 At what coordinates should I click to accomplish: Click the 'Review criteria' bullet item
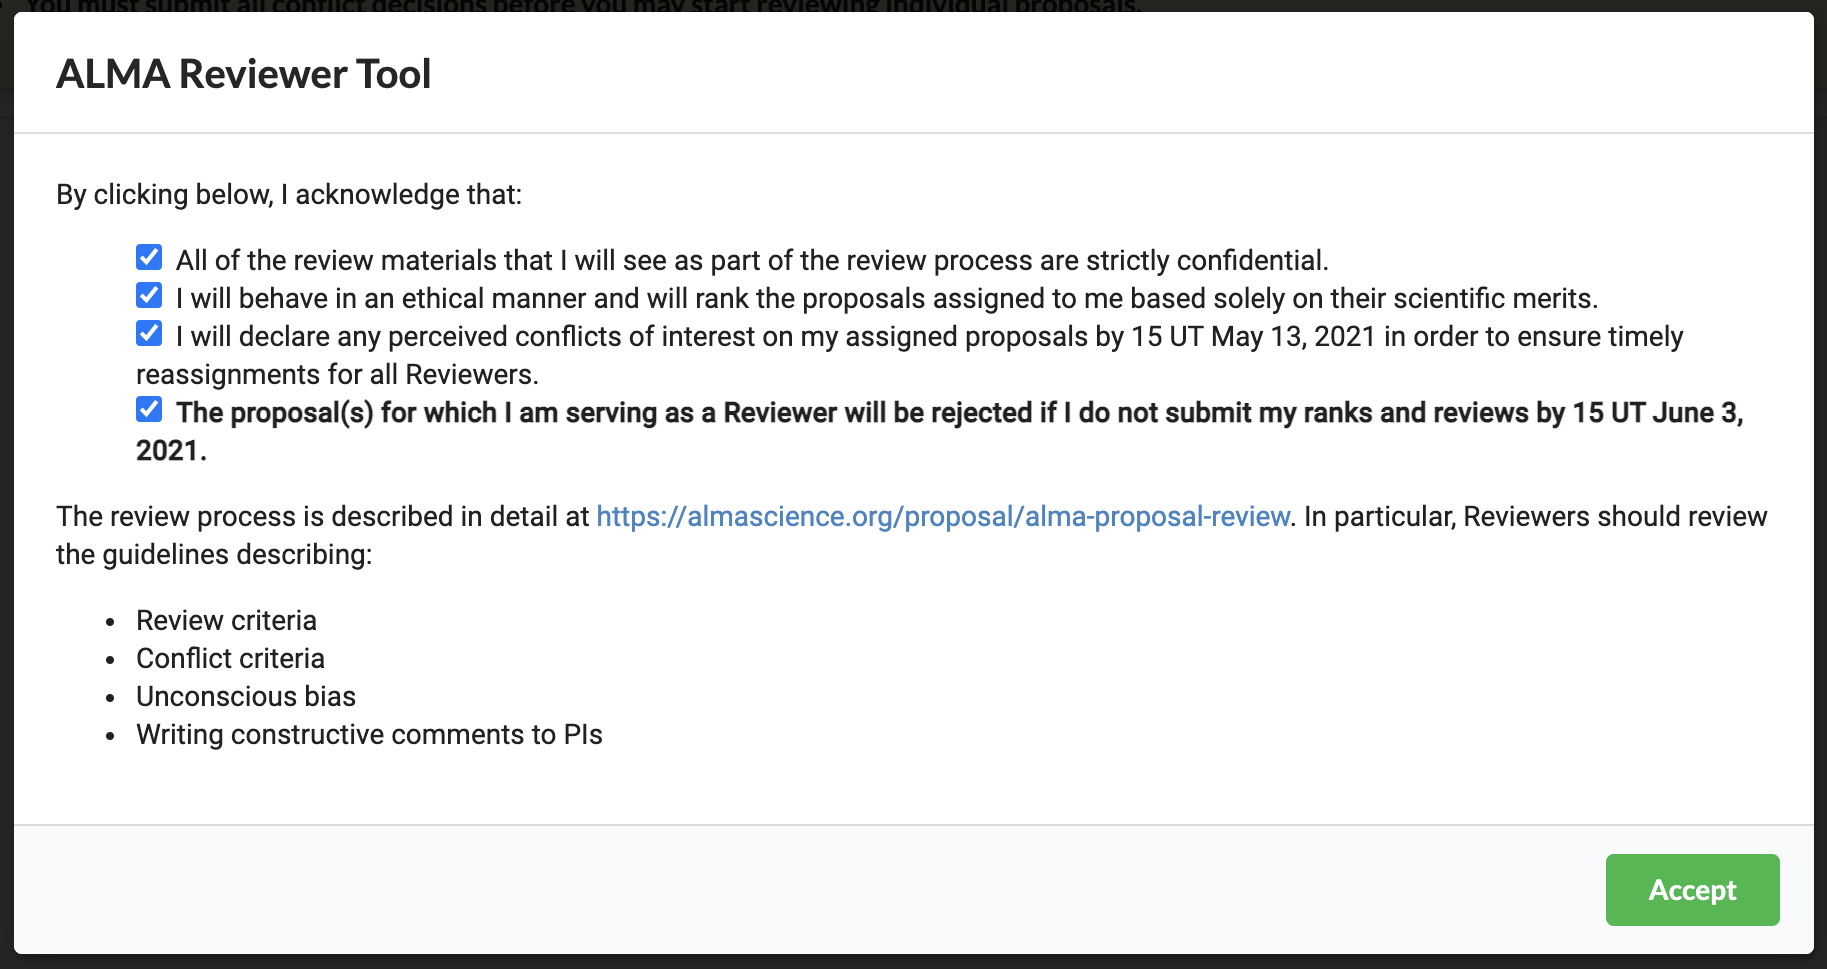coord(226,621)
